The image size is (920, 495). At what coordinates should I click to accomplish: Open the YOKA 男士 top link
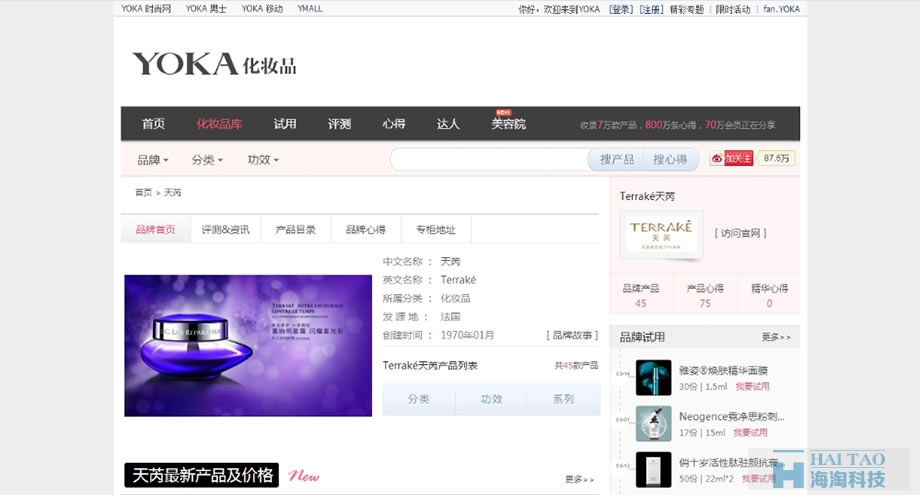(206, 9)
